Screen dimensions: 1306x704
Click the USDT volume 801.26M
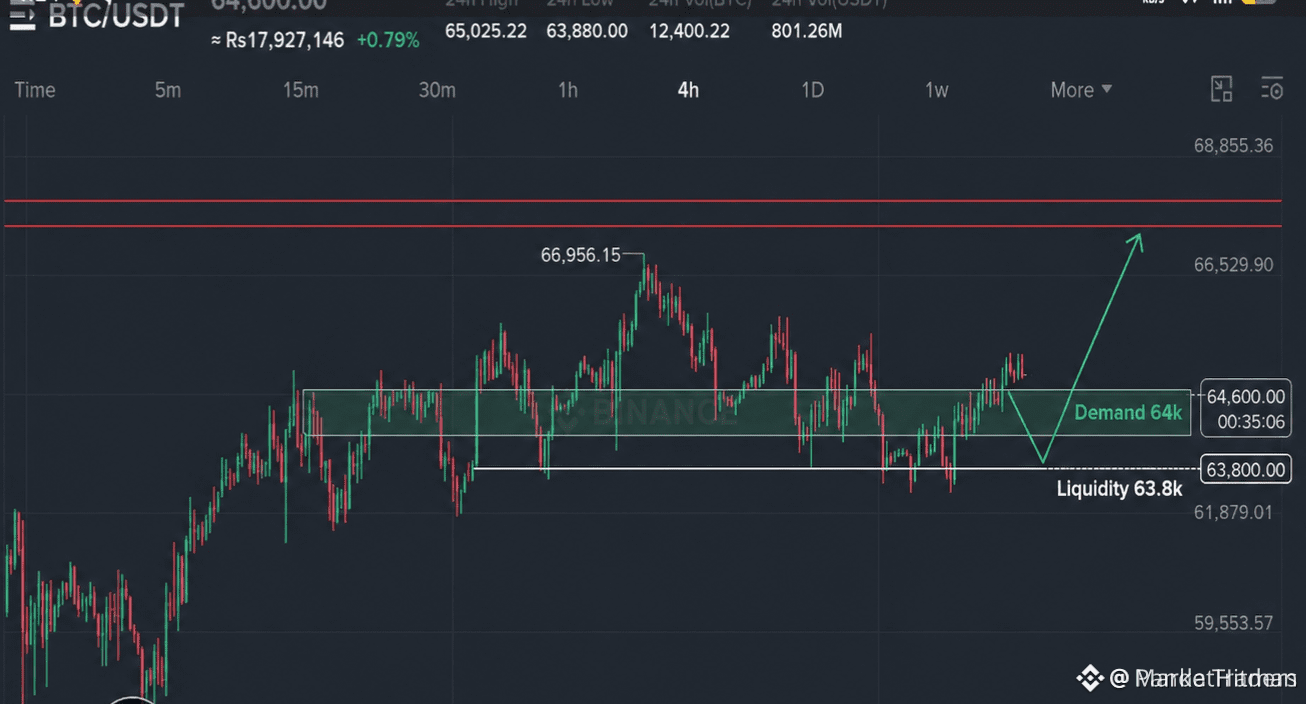tap(806, 31)
